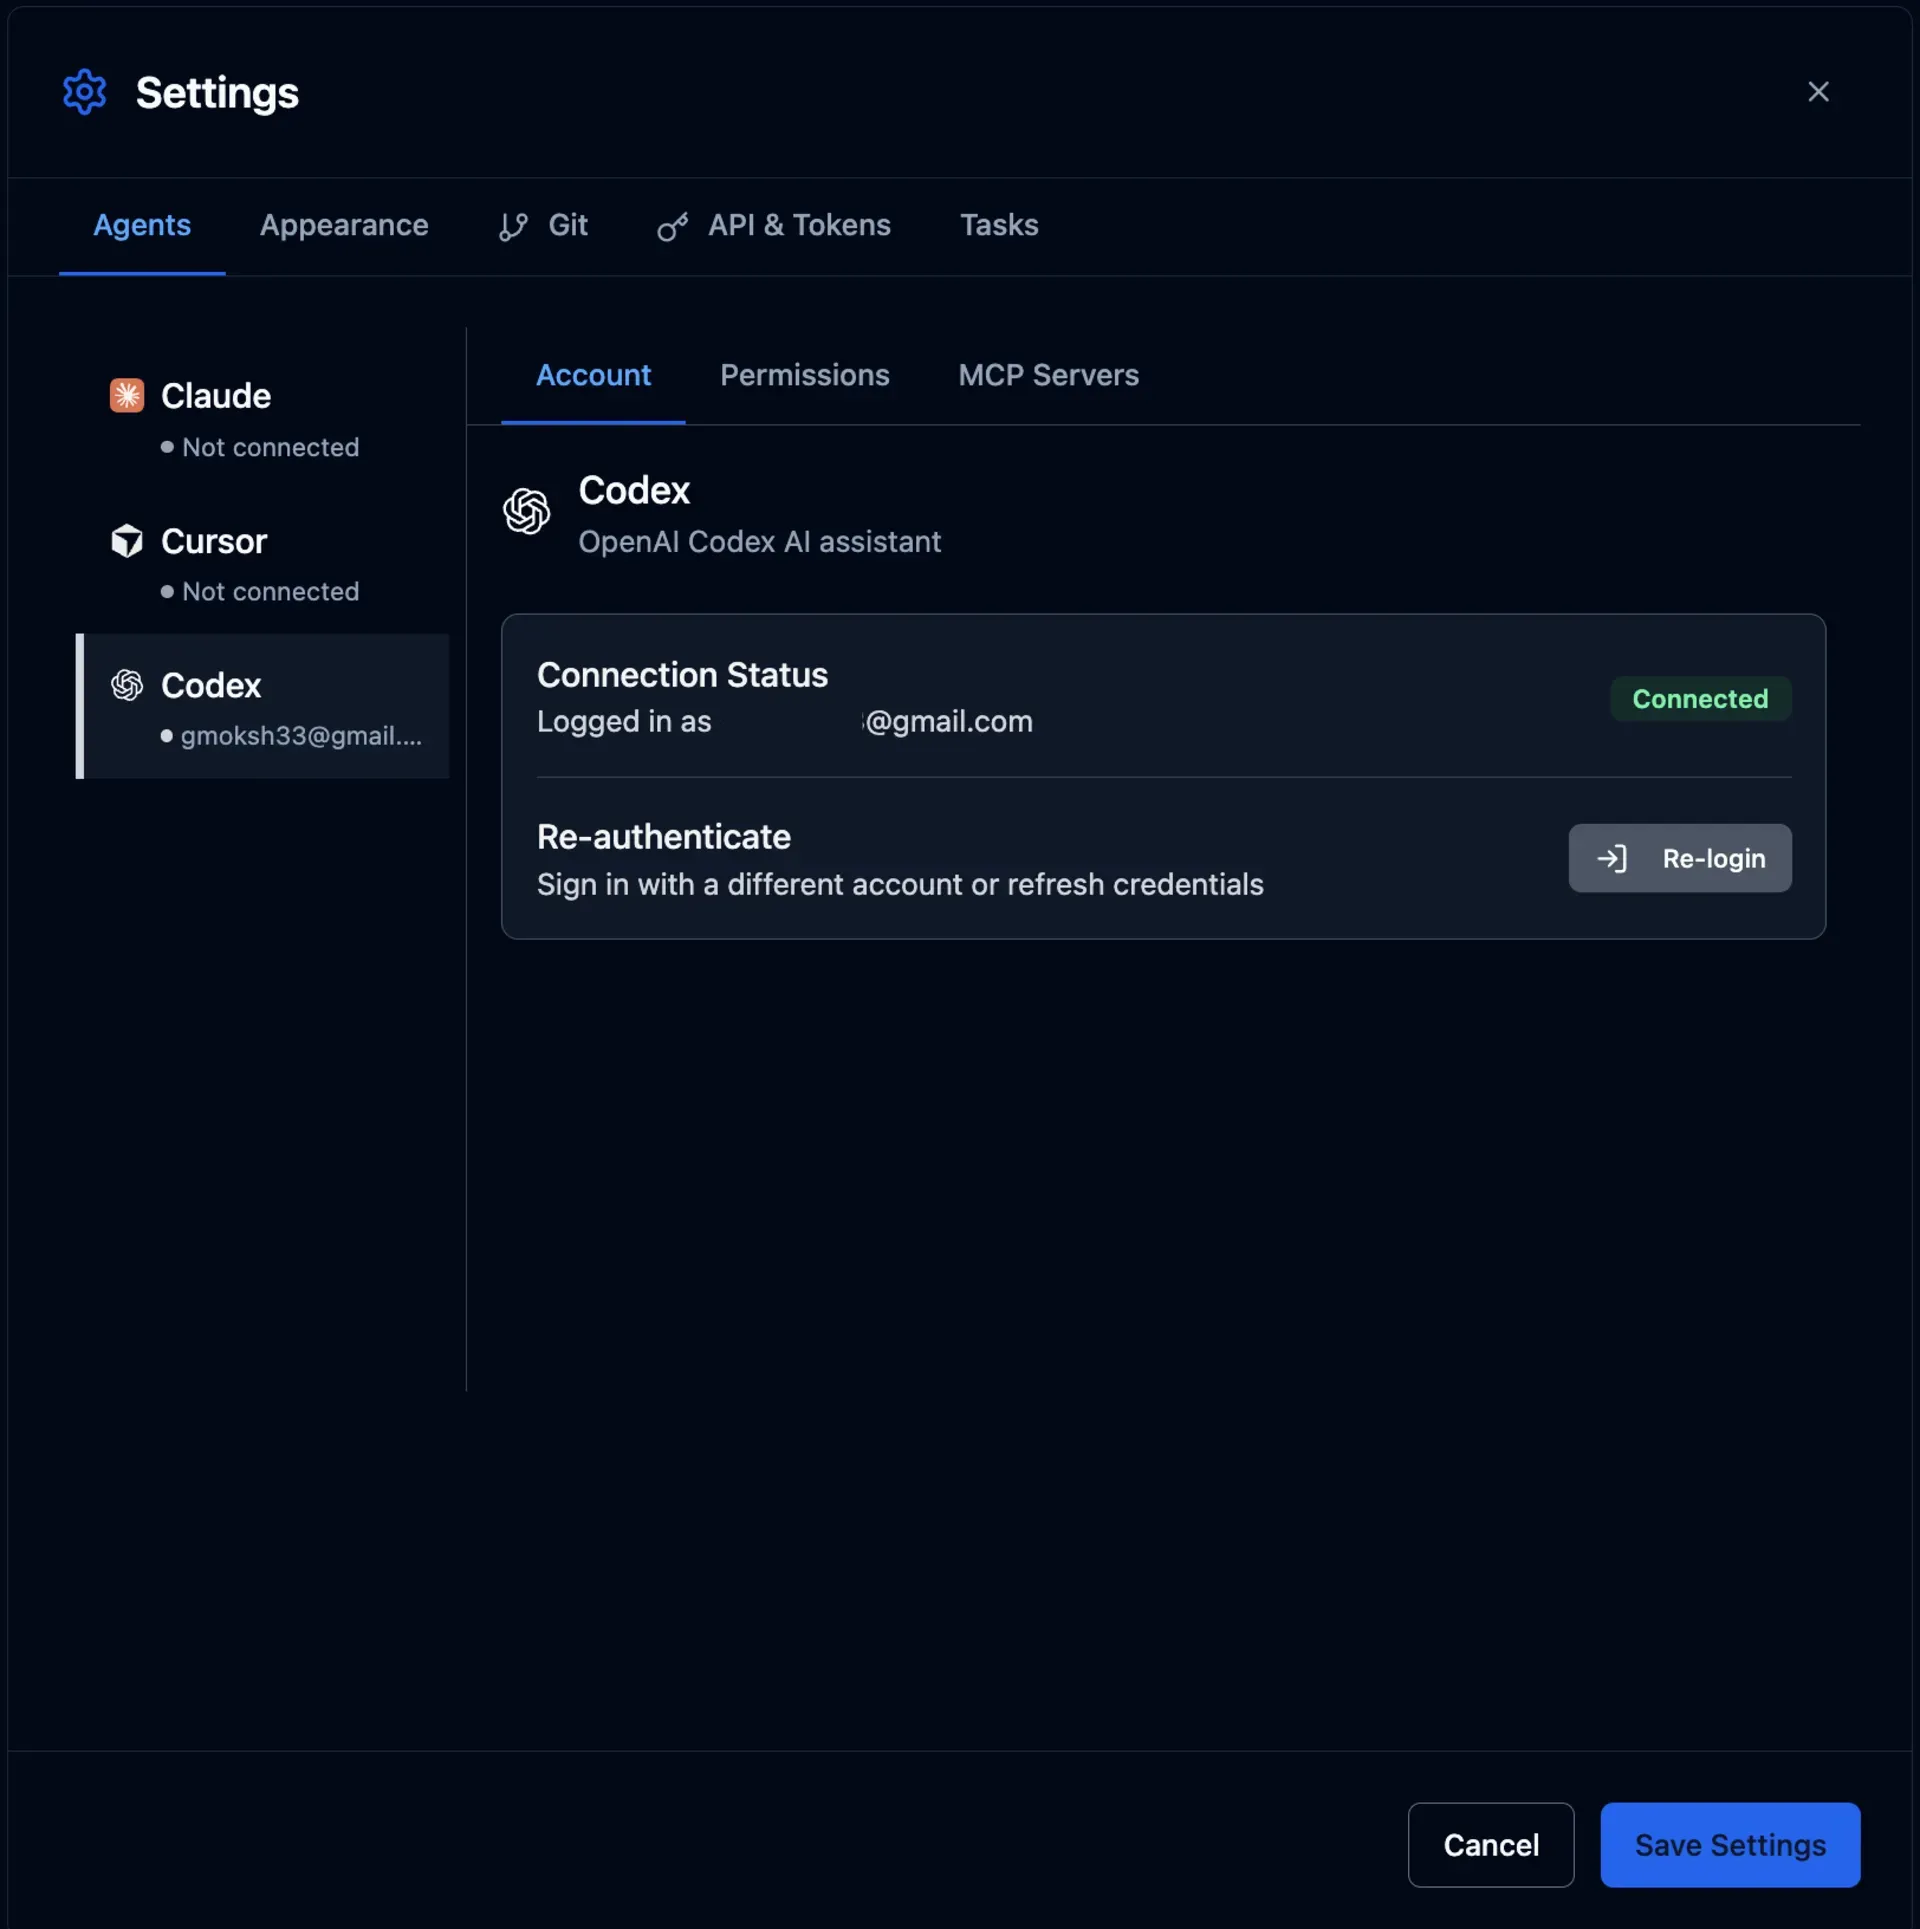Click the Connected status badge
This screenshot has height=1929, width=1920.
1700,699
